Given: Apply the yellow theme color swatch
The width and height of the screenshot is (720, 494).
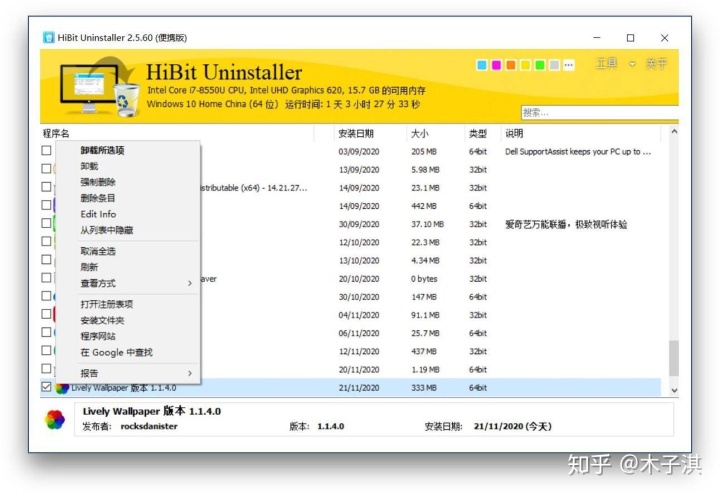Looking at the screenshot, I should 525,65.
